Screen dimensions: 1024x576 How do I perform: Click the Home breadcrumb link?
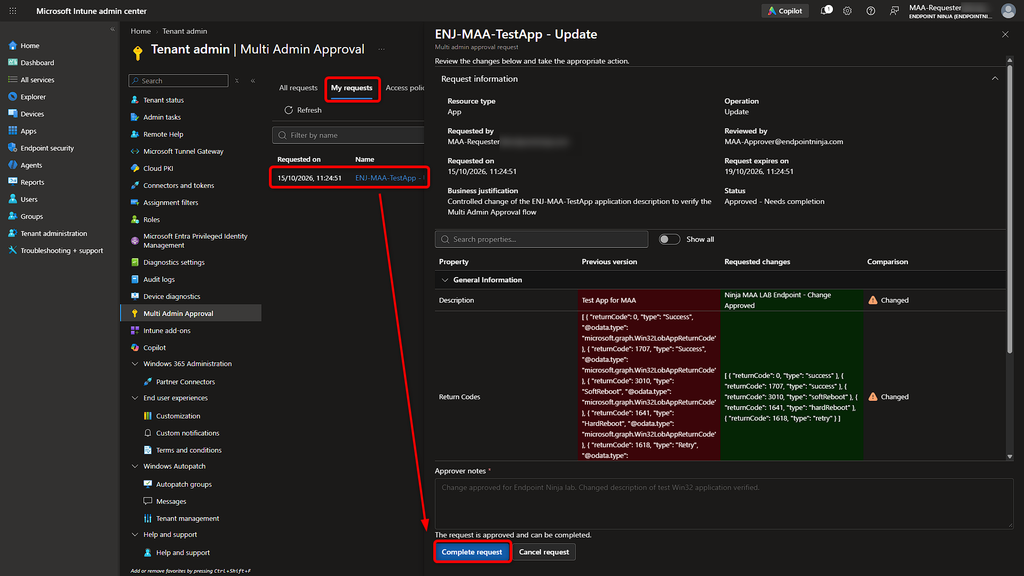pyautogui.click(x=140, y=31)
